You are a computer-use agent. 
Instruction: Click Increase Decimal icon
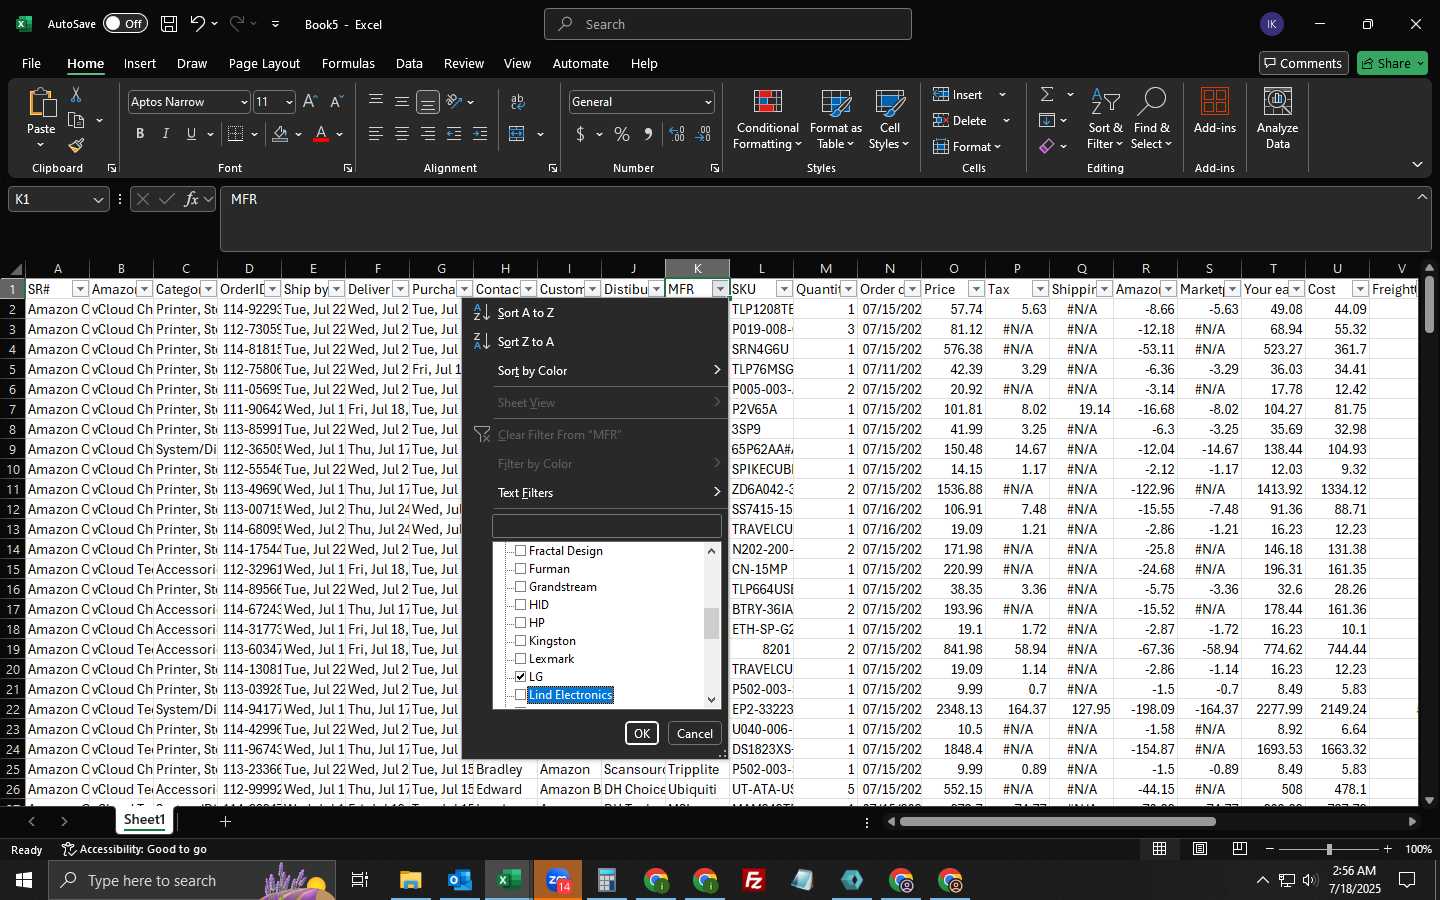678,134
